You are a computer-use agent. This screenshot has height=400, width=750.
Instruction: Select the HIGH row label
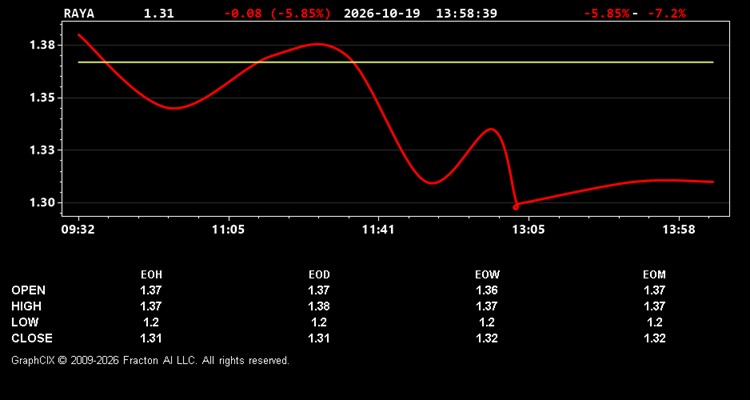click(x=26, y=306)
